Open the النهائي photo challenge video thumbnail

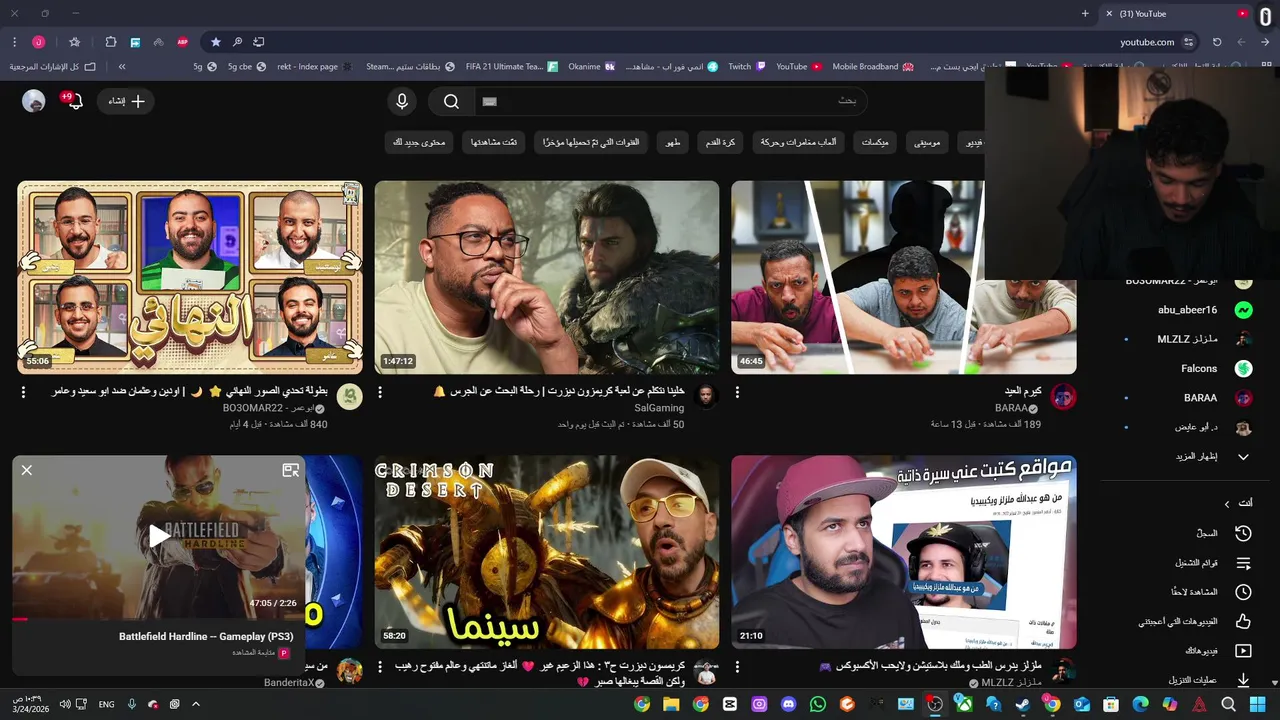190,277
